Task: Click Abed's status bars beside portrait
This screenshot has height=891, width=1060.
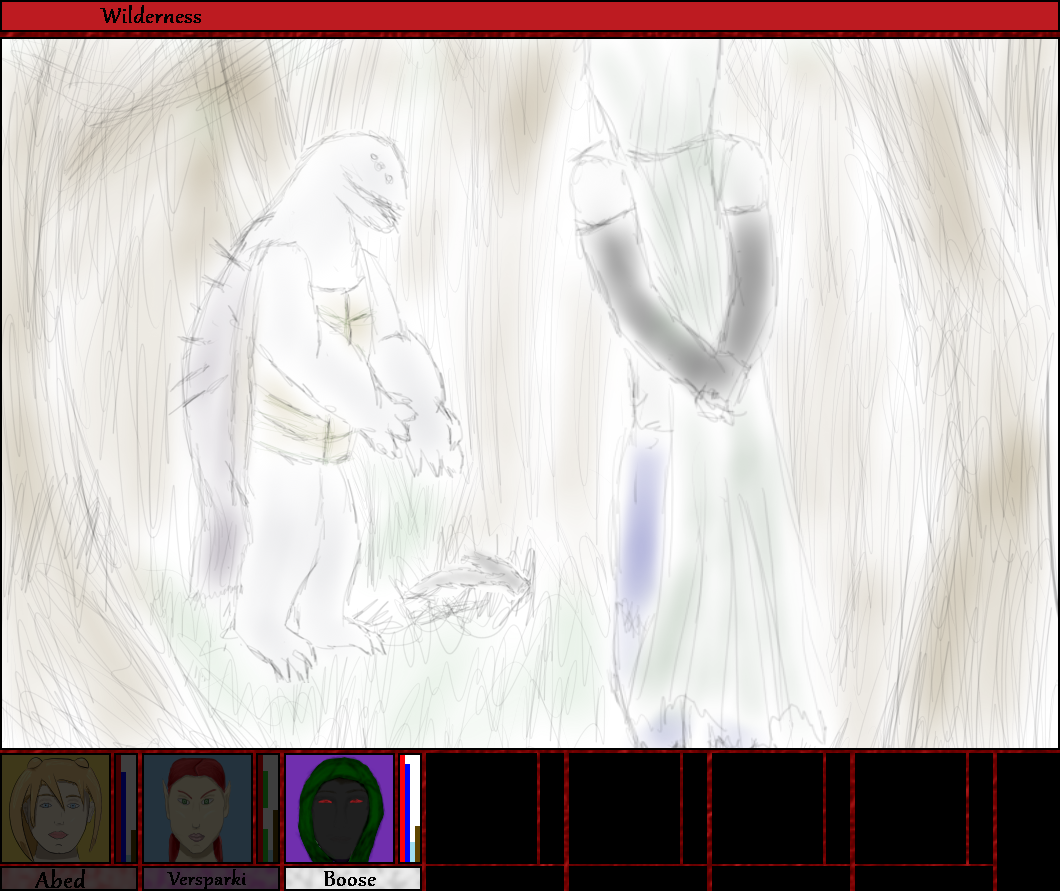Action: pyautogui.click(x=126, y=808)
